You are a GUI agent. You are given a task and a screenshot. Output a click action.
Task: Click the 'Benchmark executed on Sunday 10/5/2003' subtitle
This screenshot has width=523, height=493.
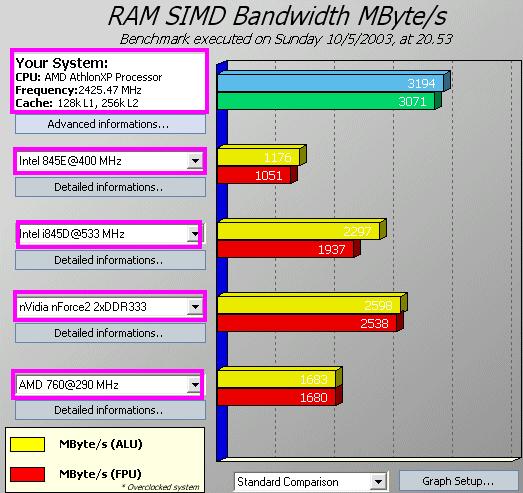256,39
